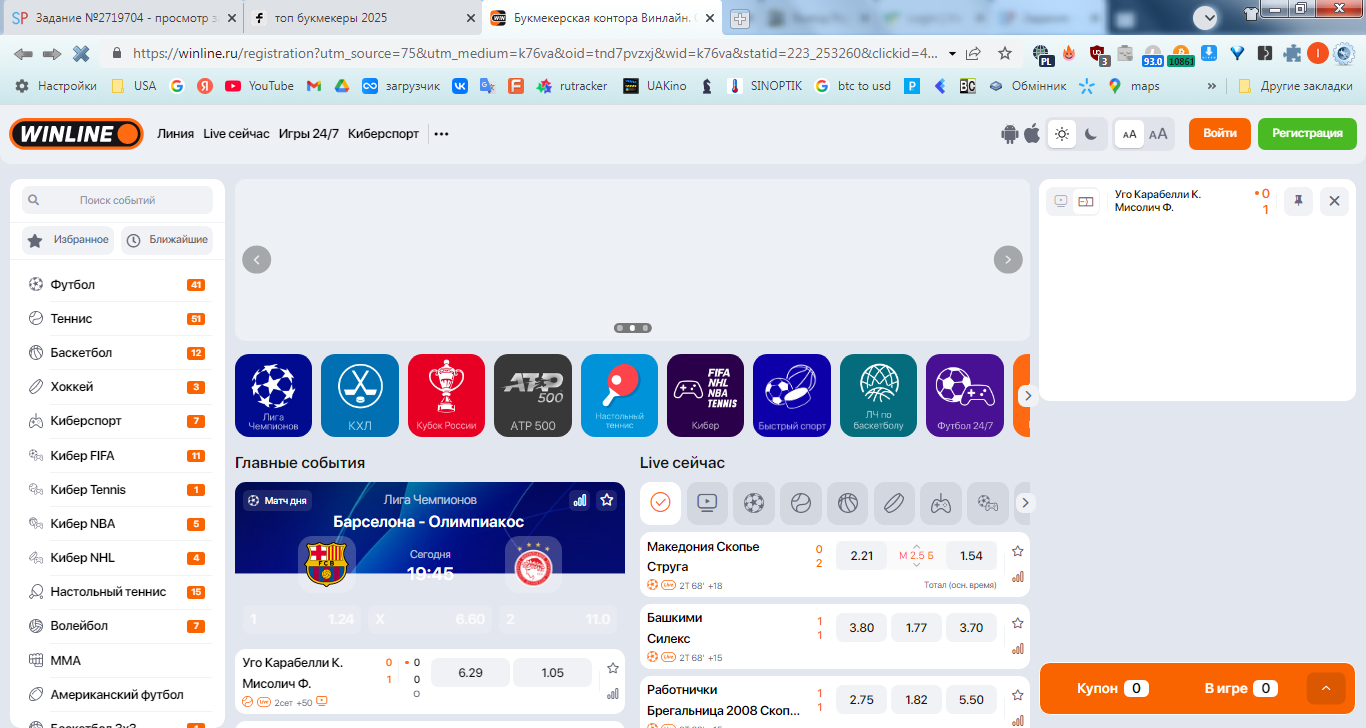Screen dimensions: 1366x728
Task: Open the Кубок России tile
Action: tap(446, 396)
